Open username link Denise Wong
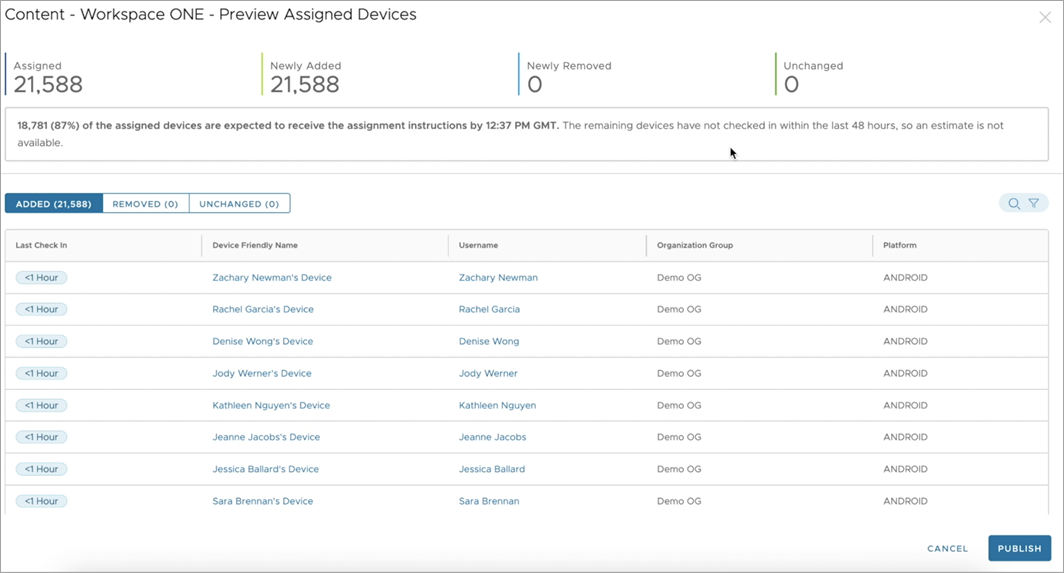Screen dimensions: 1064x573 coord(489,341)
